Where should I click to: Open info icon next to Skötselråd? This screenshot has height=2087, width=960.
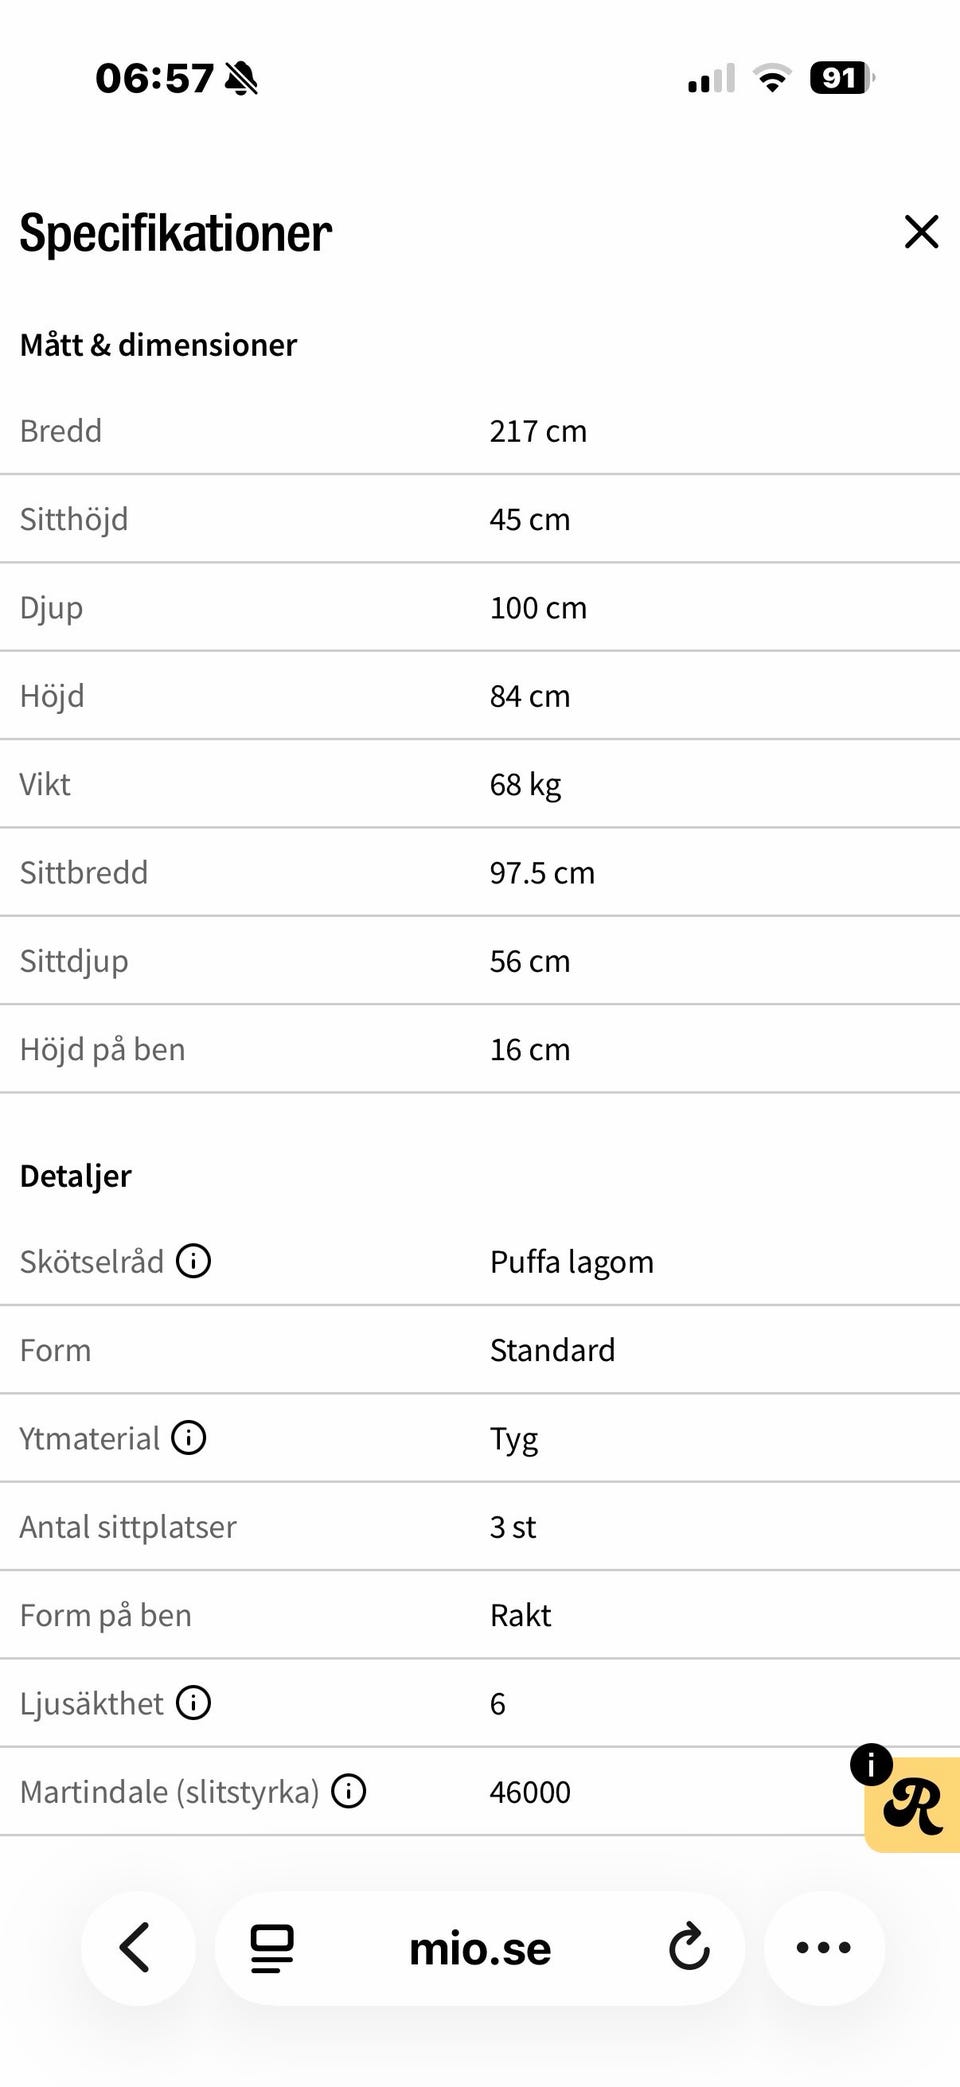click(194, 1261)
